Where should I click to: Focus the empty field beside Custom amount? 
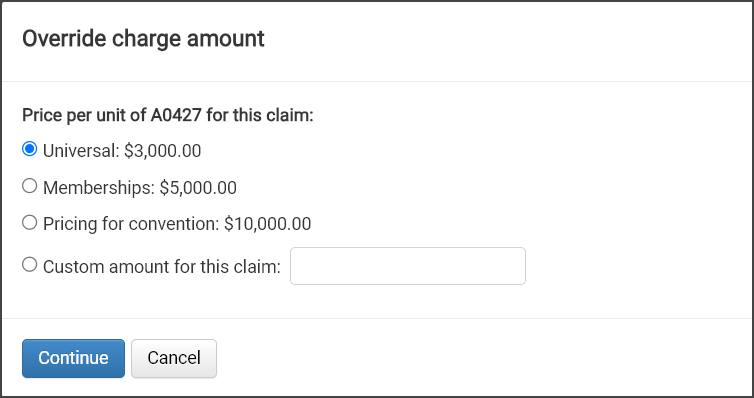[408, 266]
